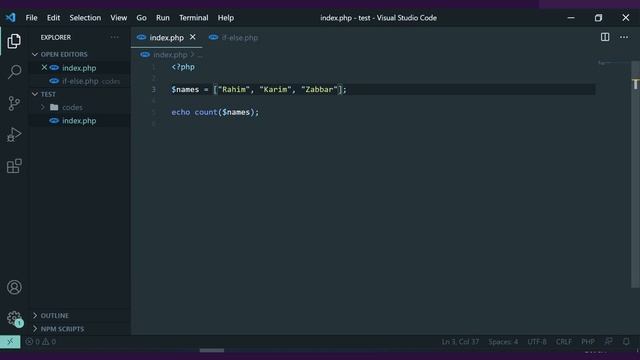The width and height of the screenshot is (640, 360).
Task: Open the Run and Debug view
Action: click(x=14, y=134)
